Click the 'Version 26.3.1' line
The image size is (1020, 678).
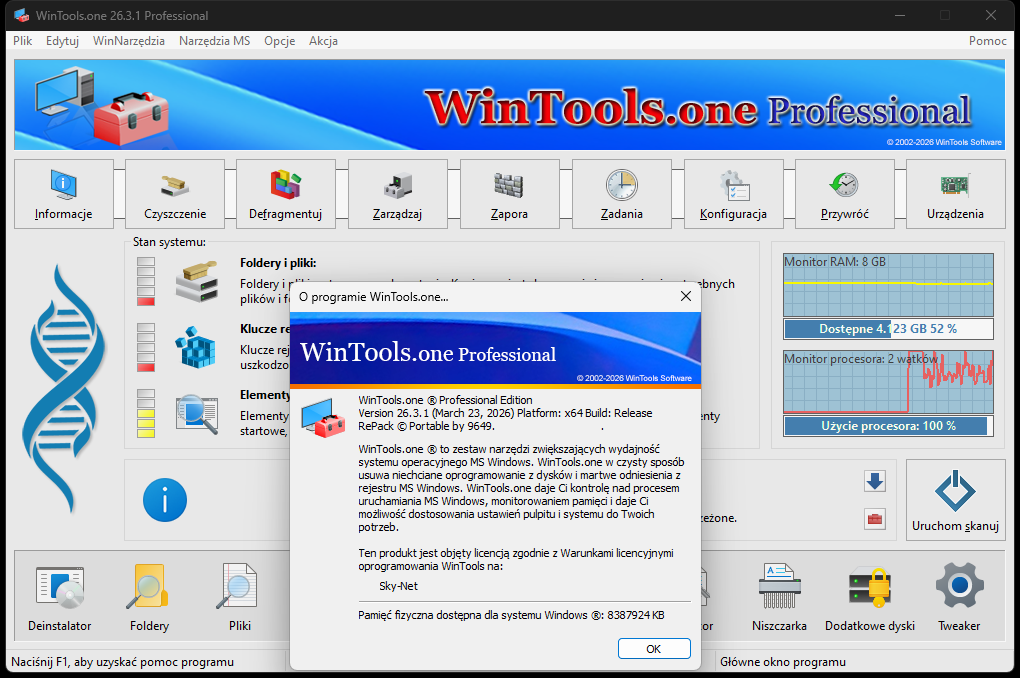click(x=505, y=413)
